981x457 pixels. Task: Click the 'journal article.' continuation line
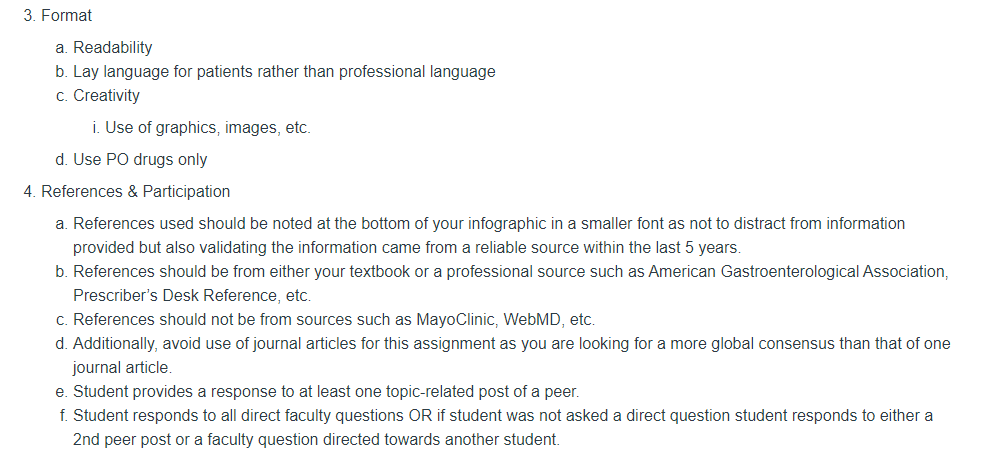[x=123, y=367]
